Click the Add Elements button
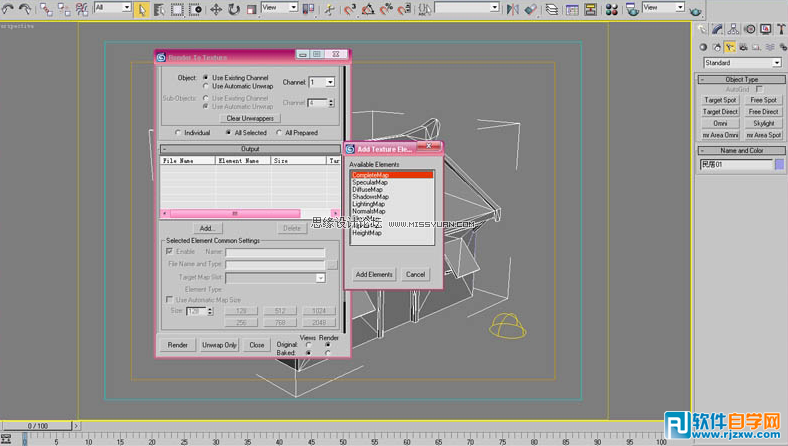The image size is (788, 446). [x=374, y=274]
